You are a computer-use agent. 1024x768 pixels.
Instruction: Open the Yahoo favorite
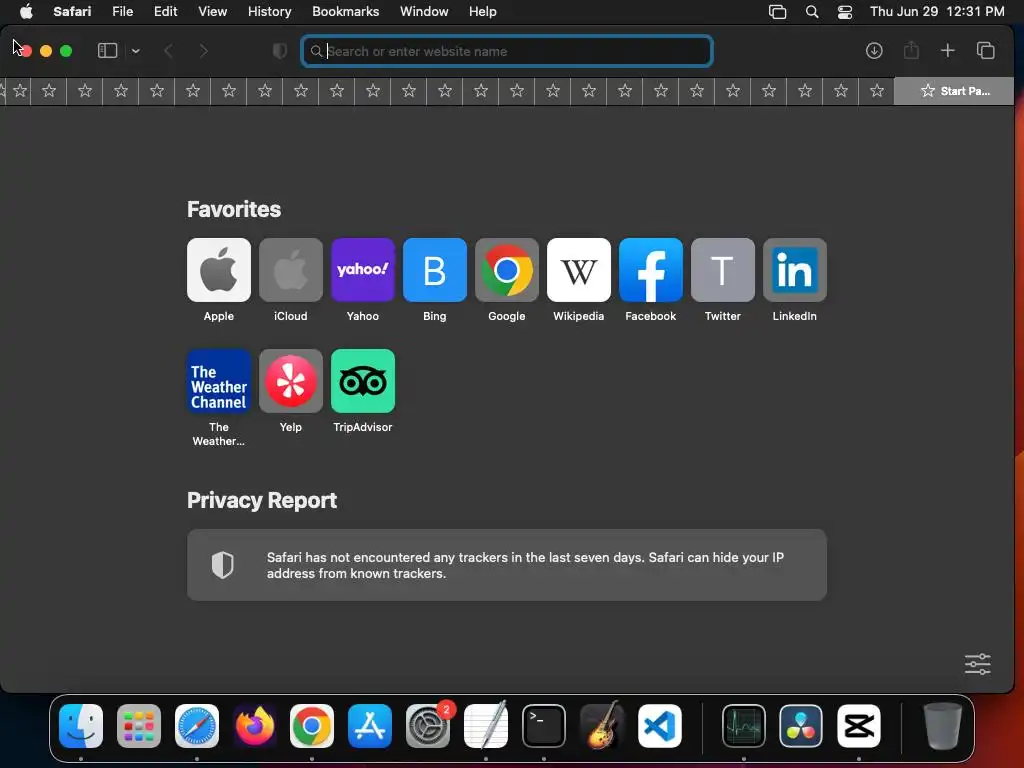click(362, 270)
